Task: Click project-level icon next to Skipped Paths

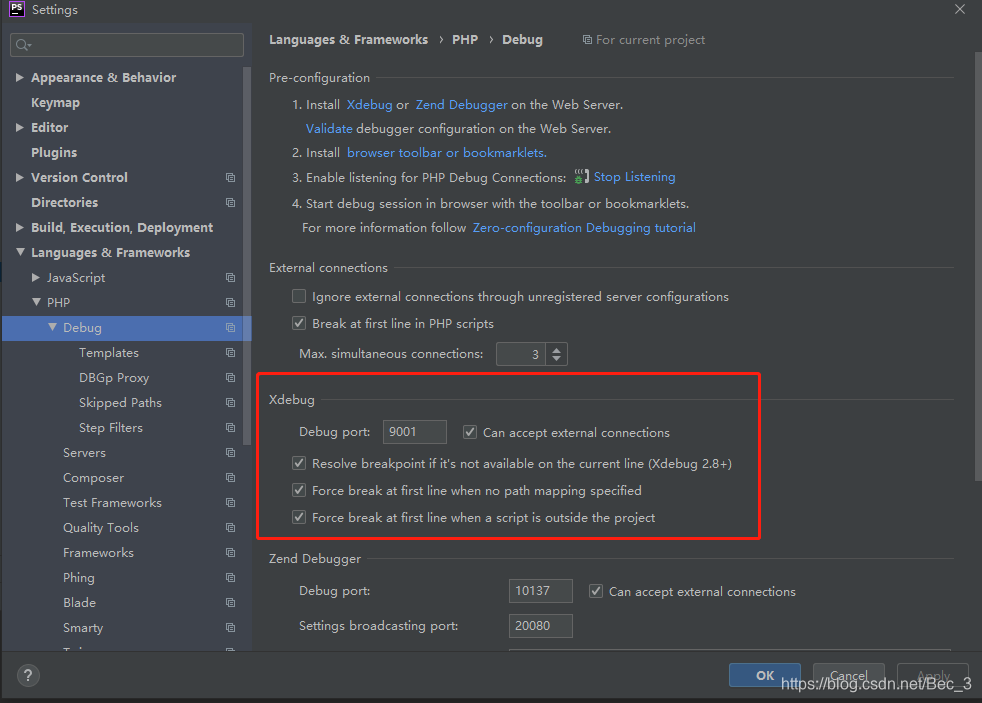Action: 230,403
